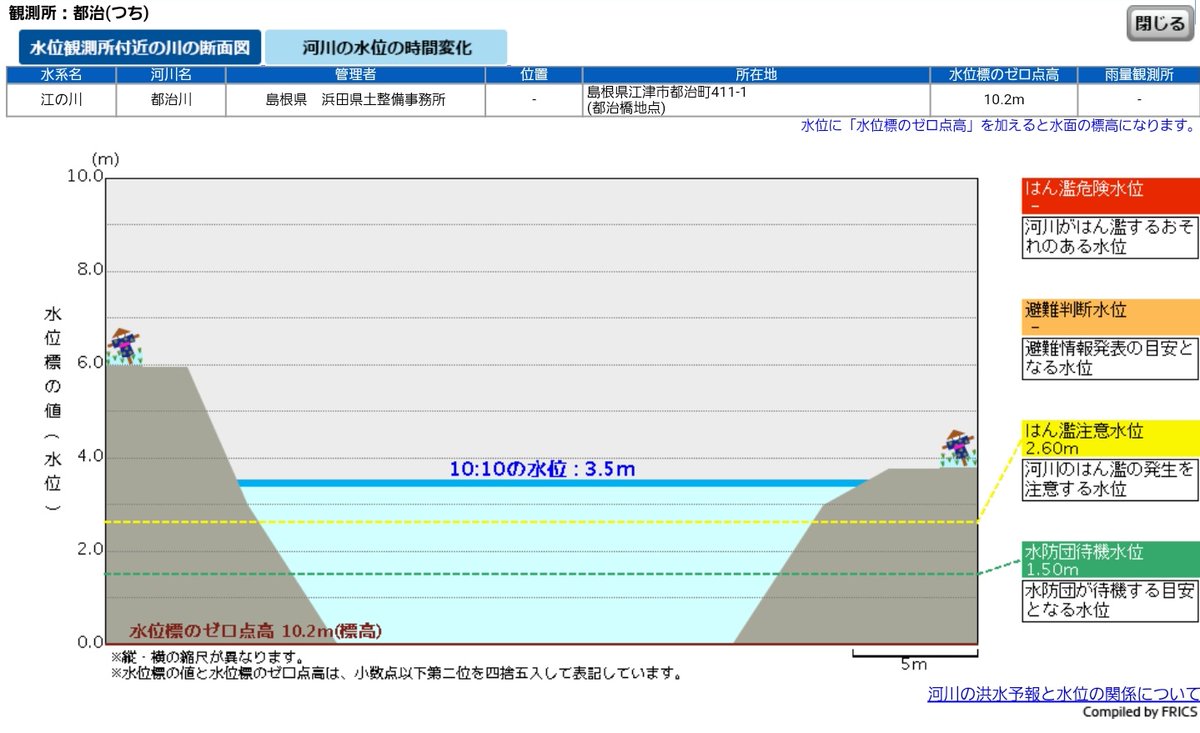
Task: Click the 所在地 column header
Action: (756, 75)
